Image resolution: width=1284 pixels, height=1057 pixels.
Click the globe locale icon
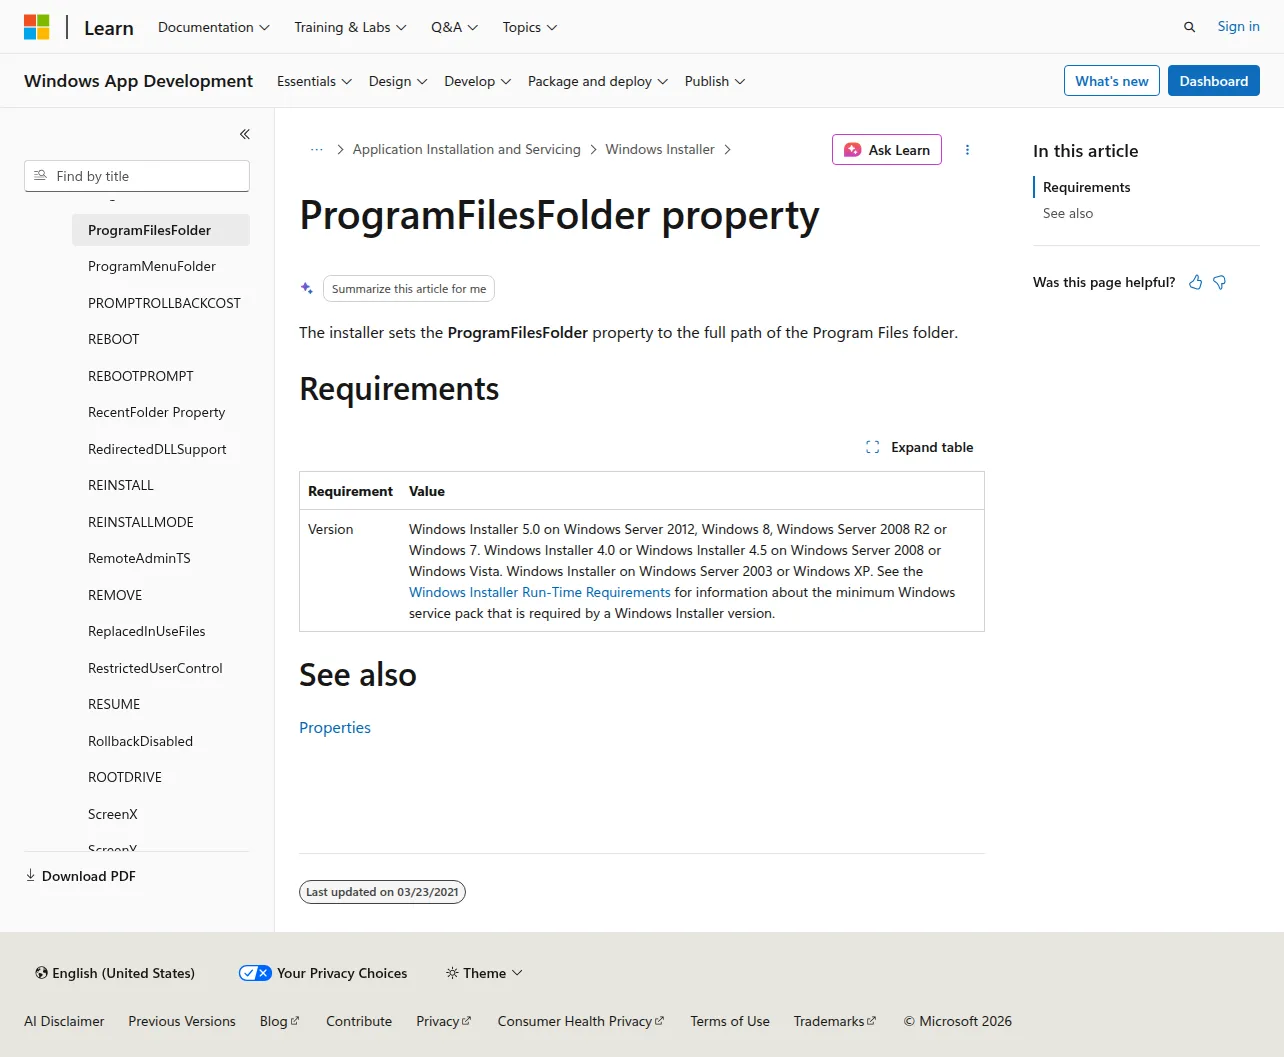point(41,973)
